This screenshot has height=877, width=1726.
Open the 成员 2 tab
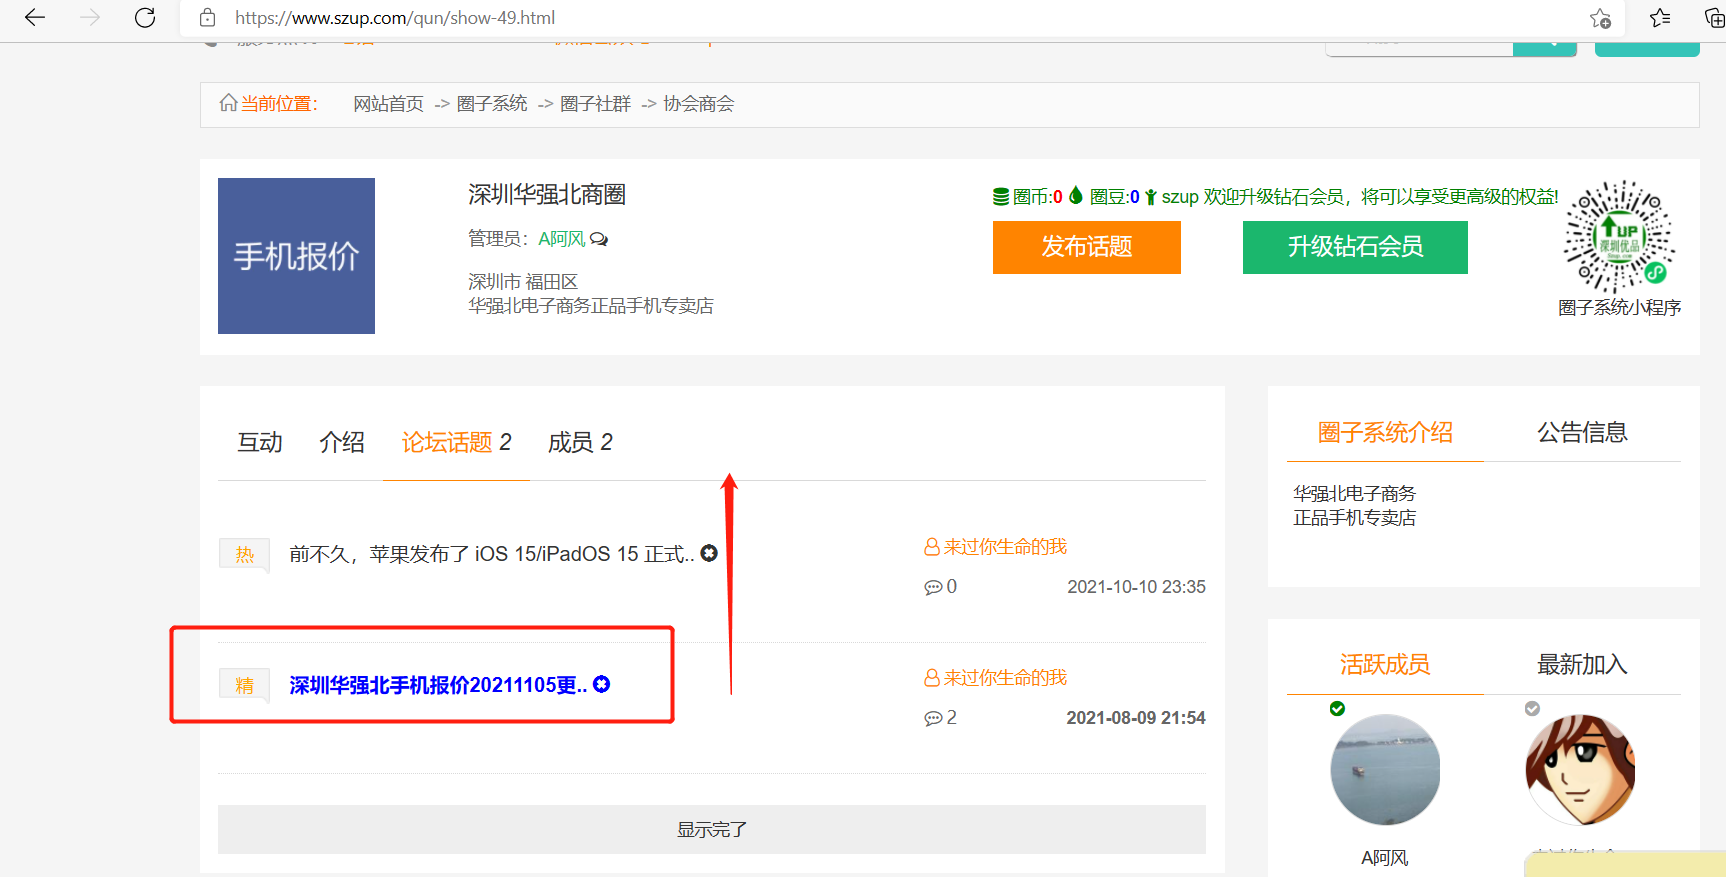(580, 442)
